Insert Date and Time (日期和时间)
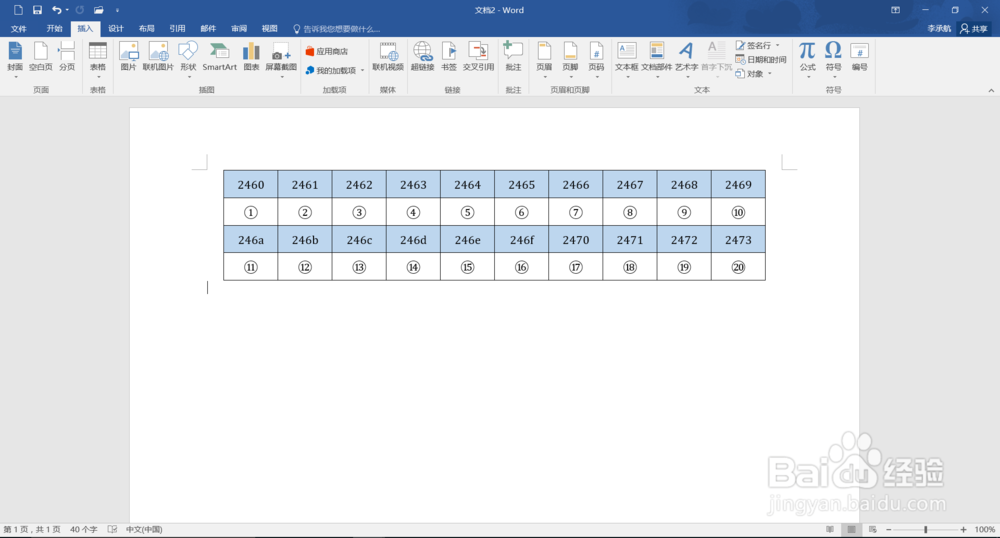Image resolution: width=1000 pixels, height=538 pixels. tap(761, 59)
